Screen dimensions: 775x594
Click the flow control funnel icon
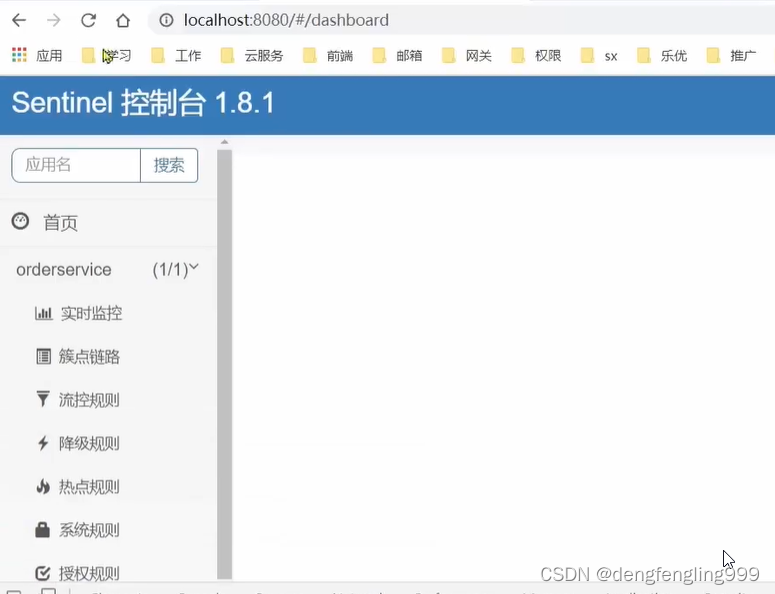coord(43,400)
